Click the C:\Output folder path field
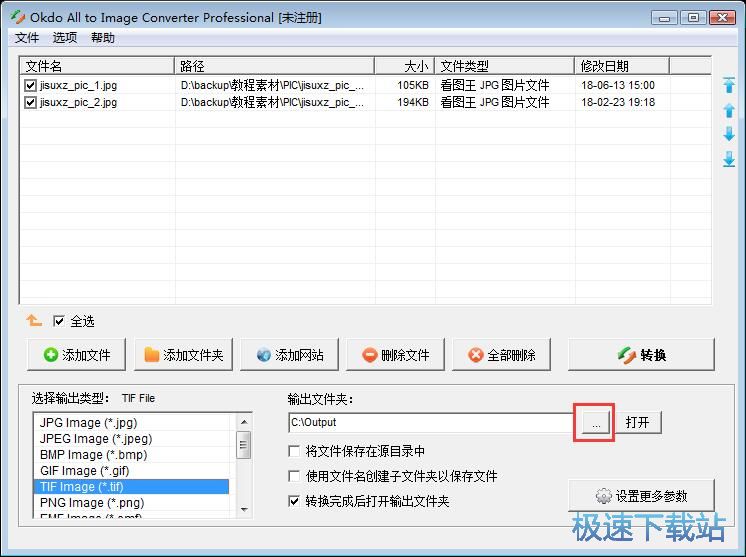 [x=431, y=422]
